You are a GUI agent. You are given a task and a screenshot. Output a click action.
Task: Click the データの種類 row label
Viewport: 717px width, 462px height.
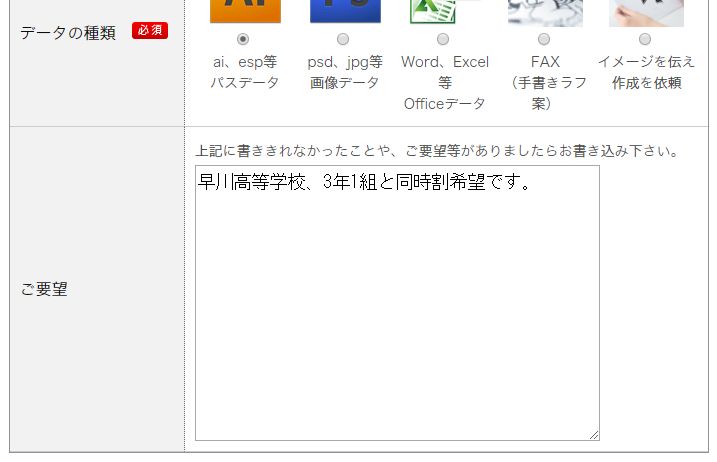click(x=68, y=33)
